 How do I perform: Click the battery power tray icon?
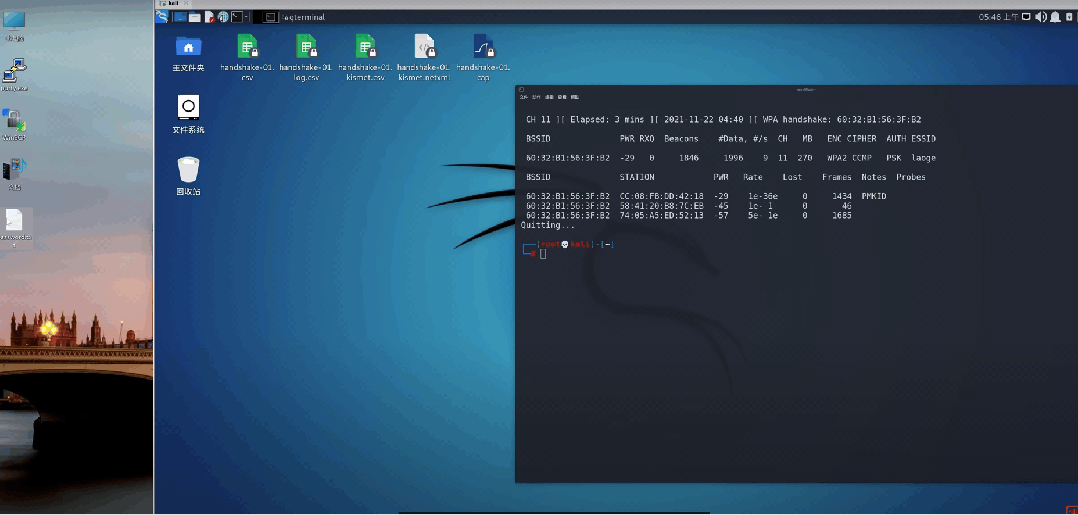(1069, 17)
